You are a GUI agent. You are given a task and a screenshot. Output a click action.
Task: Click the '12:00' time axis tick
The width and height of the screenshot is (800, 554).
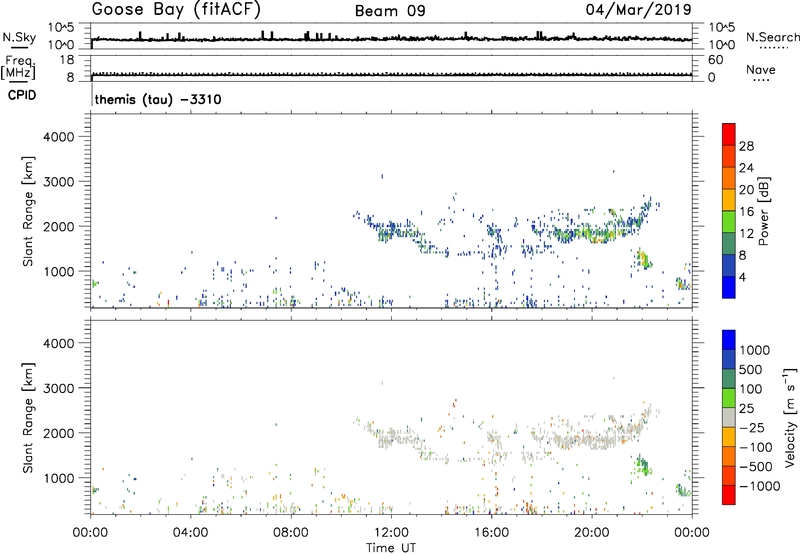[x=391, y=533]
